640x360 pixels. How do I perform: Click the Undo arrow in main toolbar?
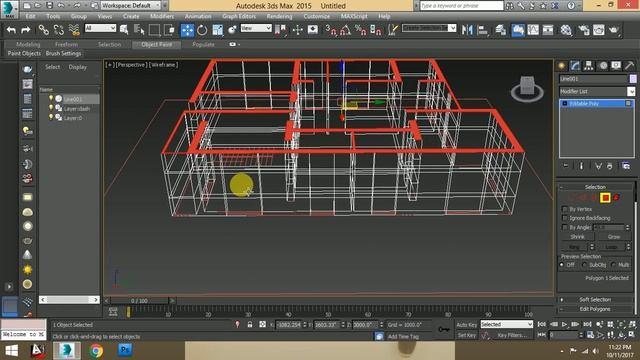point(11,30)
